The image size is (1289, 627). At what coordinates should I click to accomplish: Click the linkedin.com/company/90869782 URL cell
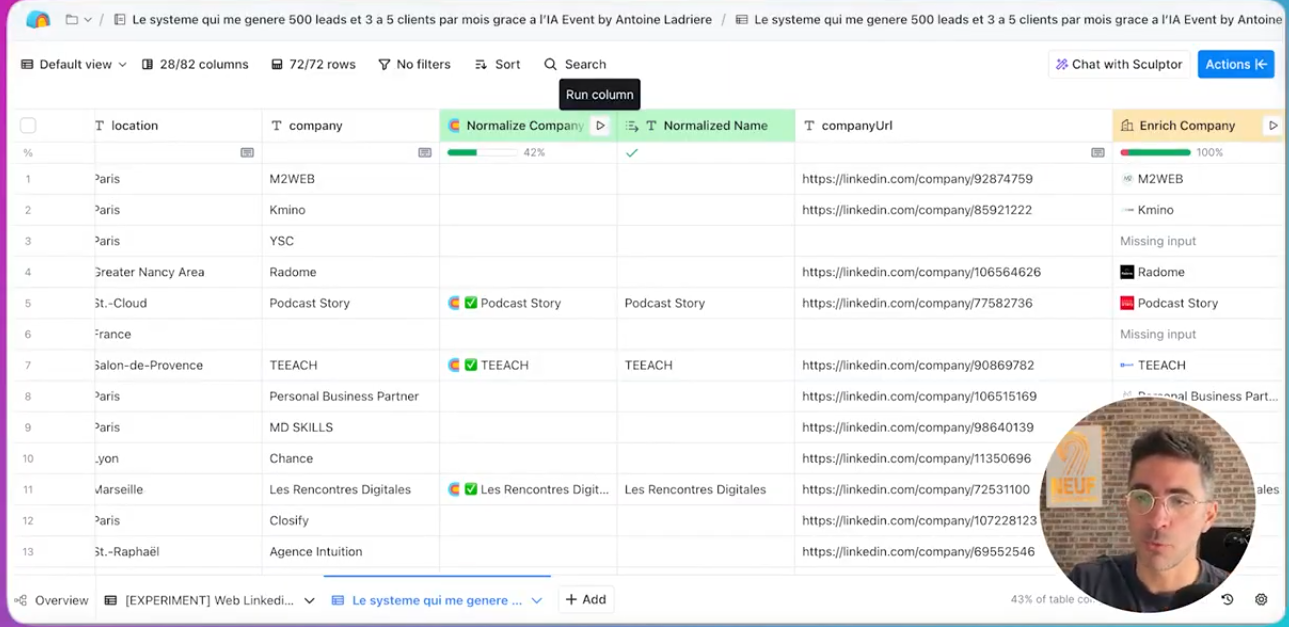coord(954,365)
